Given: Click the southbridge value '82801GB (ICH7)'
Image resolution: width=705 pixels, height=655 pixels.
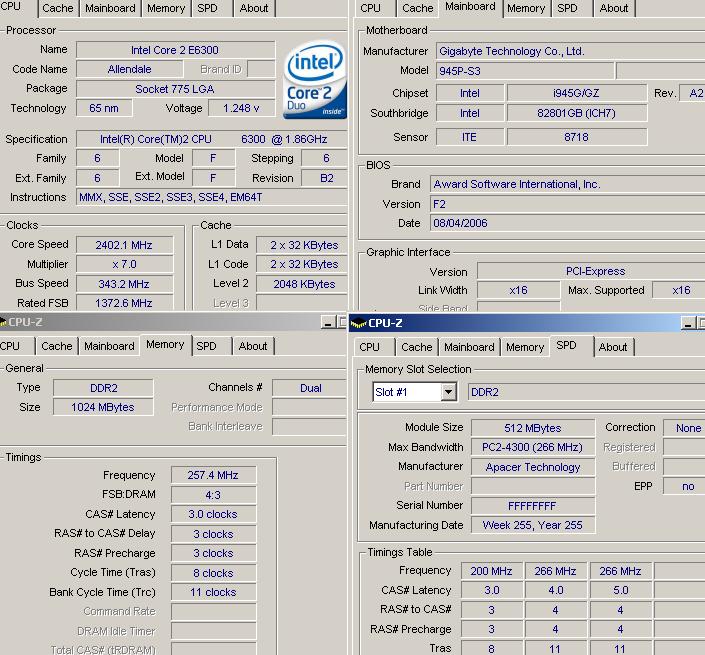Looking at the screenshot, I should click(577, 113).
